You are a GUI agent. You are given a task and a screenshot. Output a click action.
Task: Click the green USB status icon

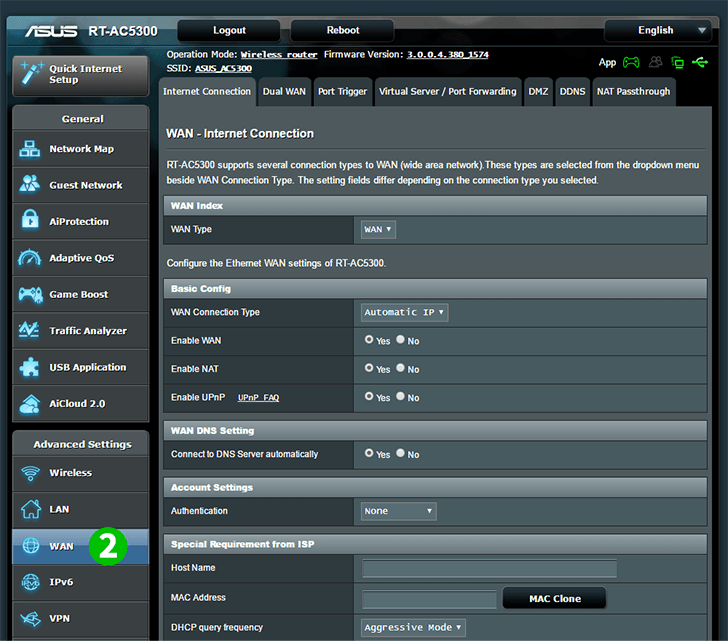[x=700, y=62]
